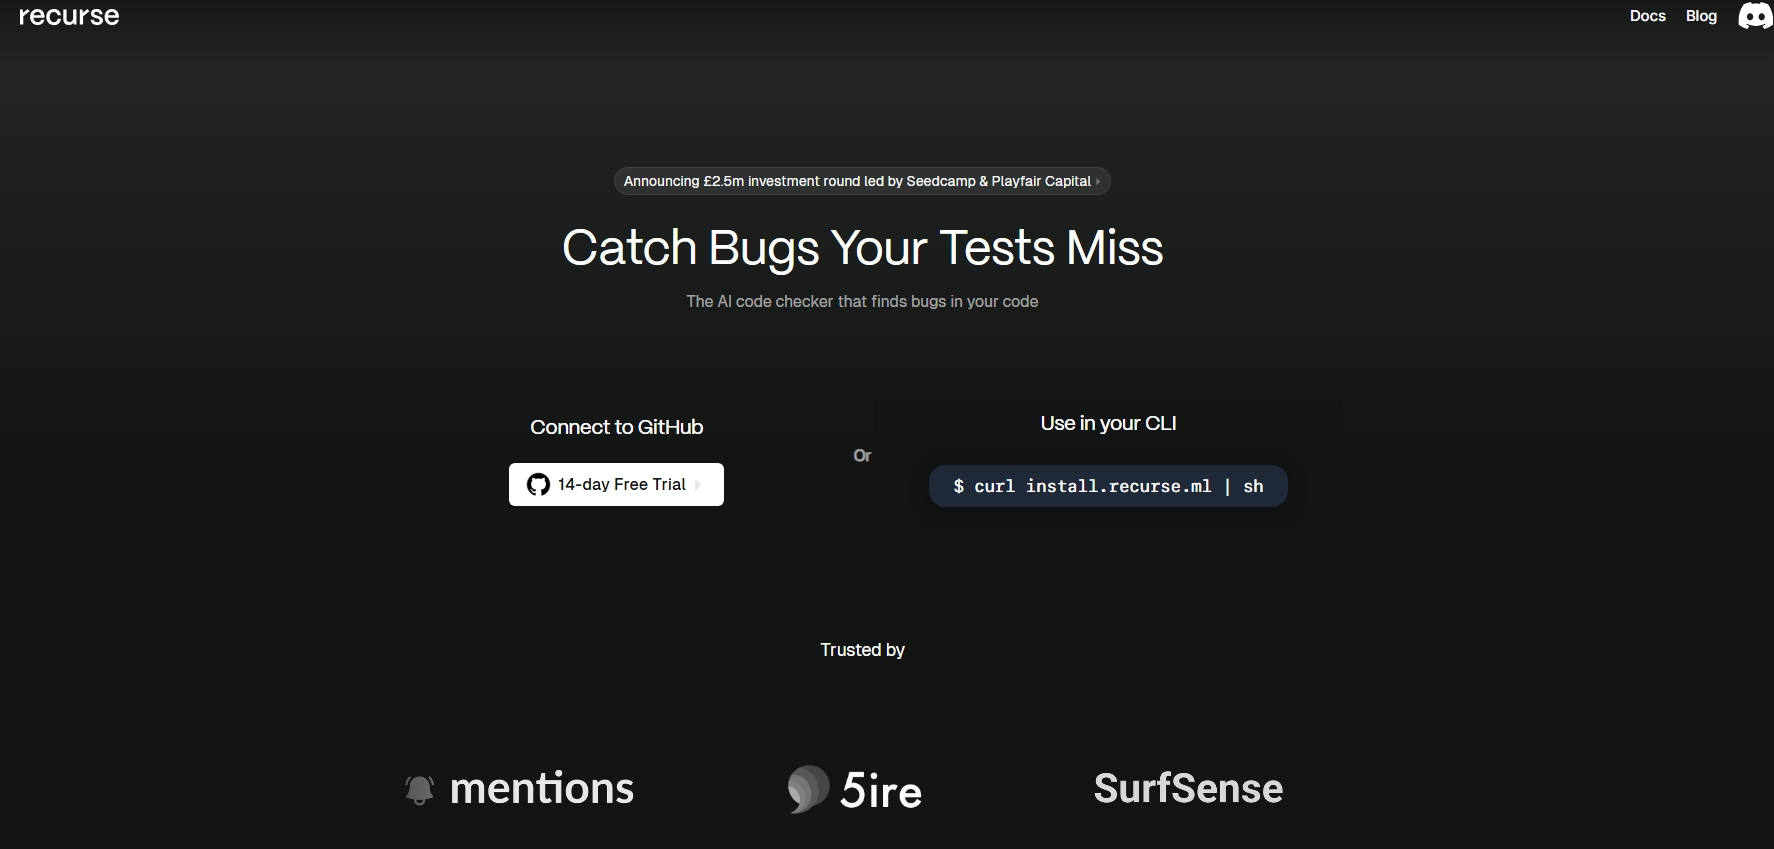Click the Catch Bugs Your Tests Miss headline

point(862,248)
